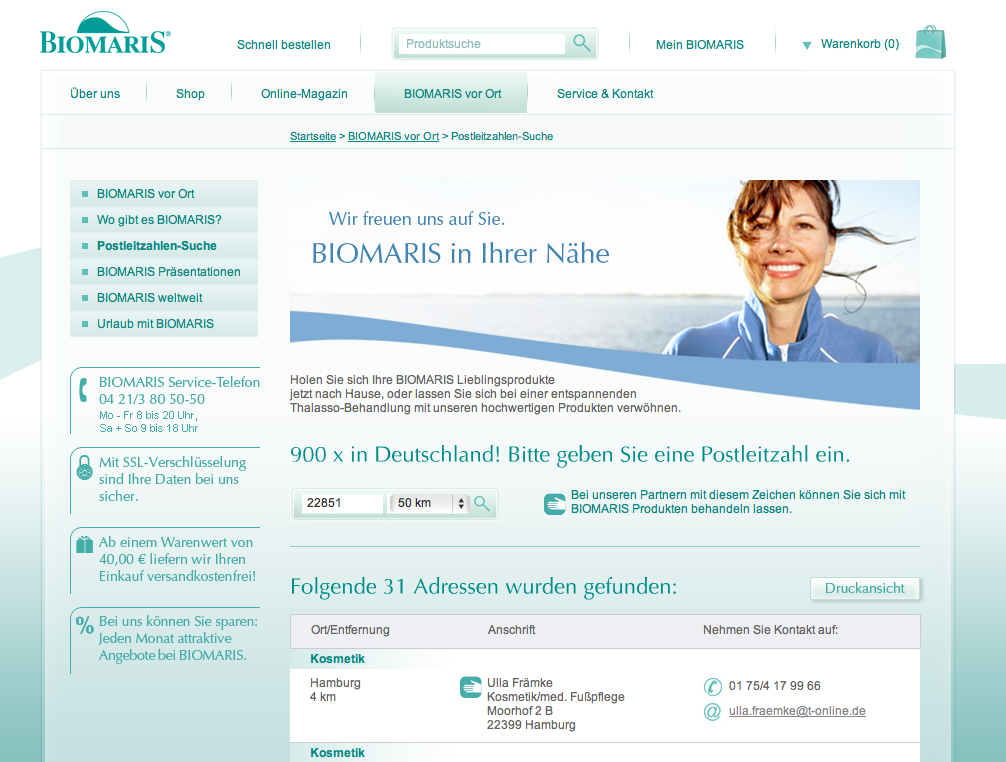Open Urlaub mit BIOMARIS sidebar item
The height and width of the screenshot is (762, 1006).
click(x=164, y=324)
